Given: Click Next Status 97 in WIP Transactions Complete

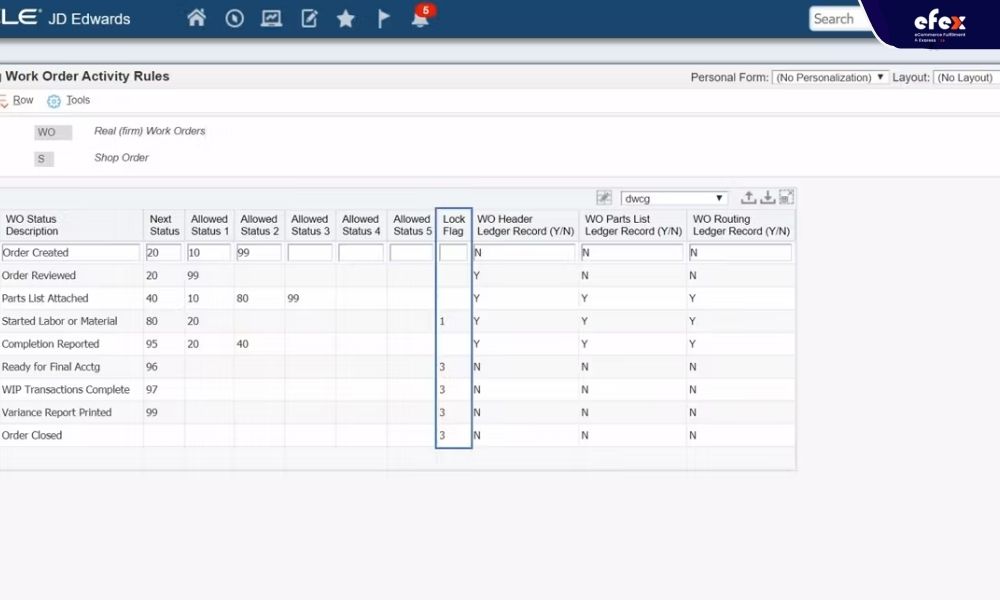Looking at the screenshot, I should tap(152, 390).
